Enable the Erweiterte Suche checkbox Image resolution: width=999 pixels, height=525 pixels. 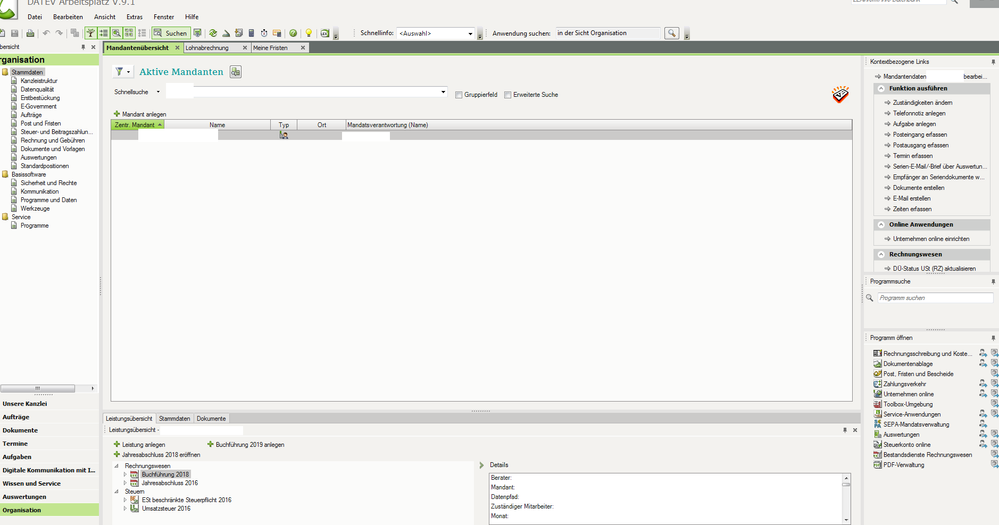pyautogui.click(x=508, y=95)
